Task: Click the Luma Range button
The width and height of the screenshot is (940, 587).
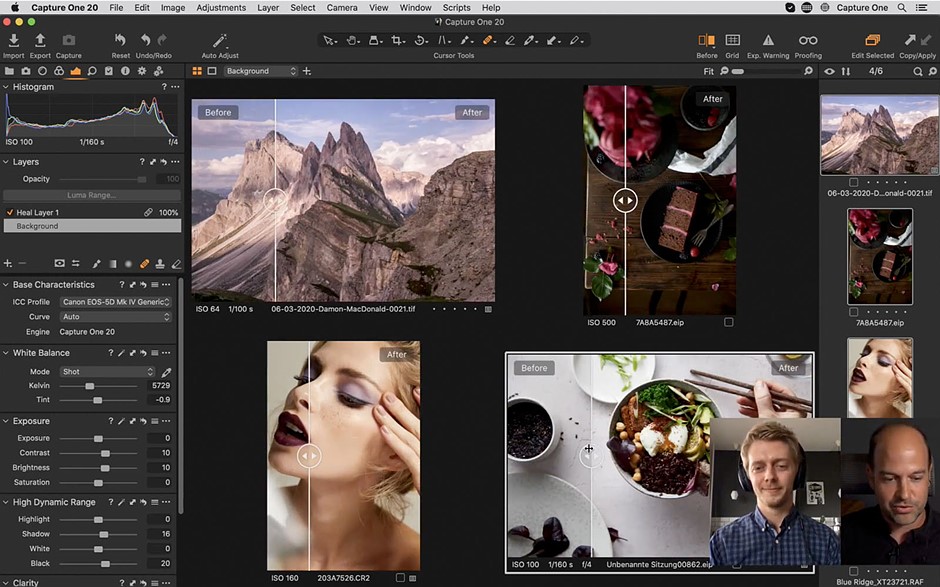Action: pyautogui.click(x=91, y=195)
